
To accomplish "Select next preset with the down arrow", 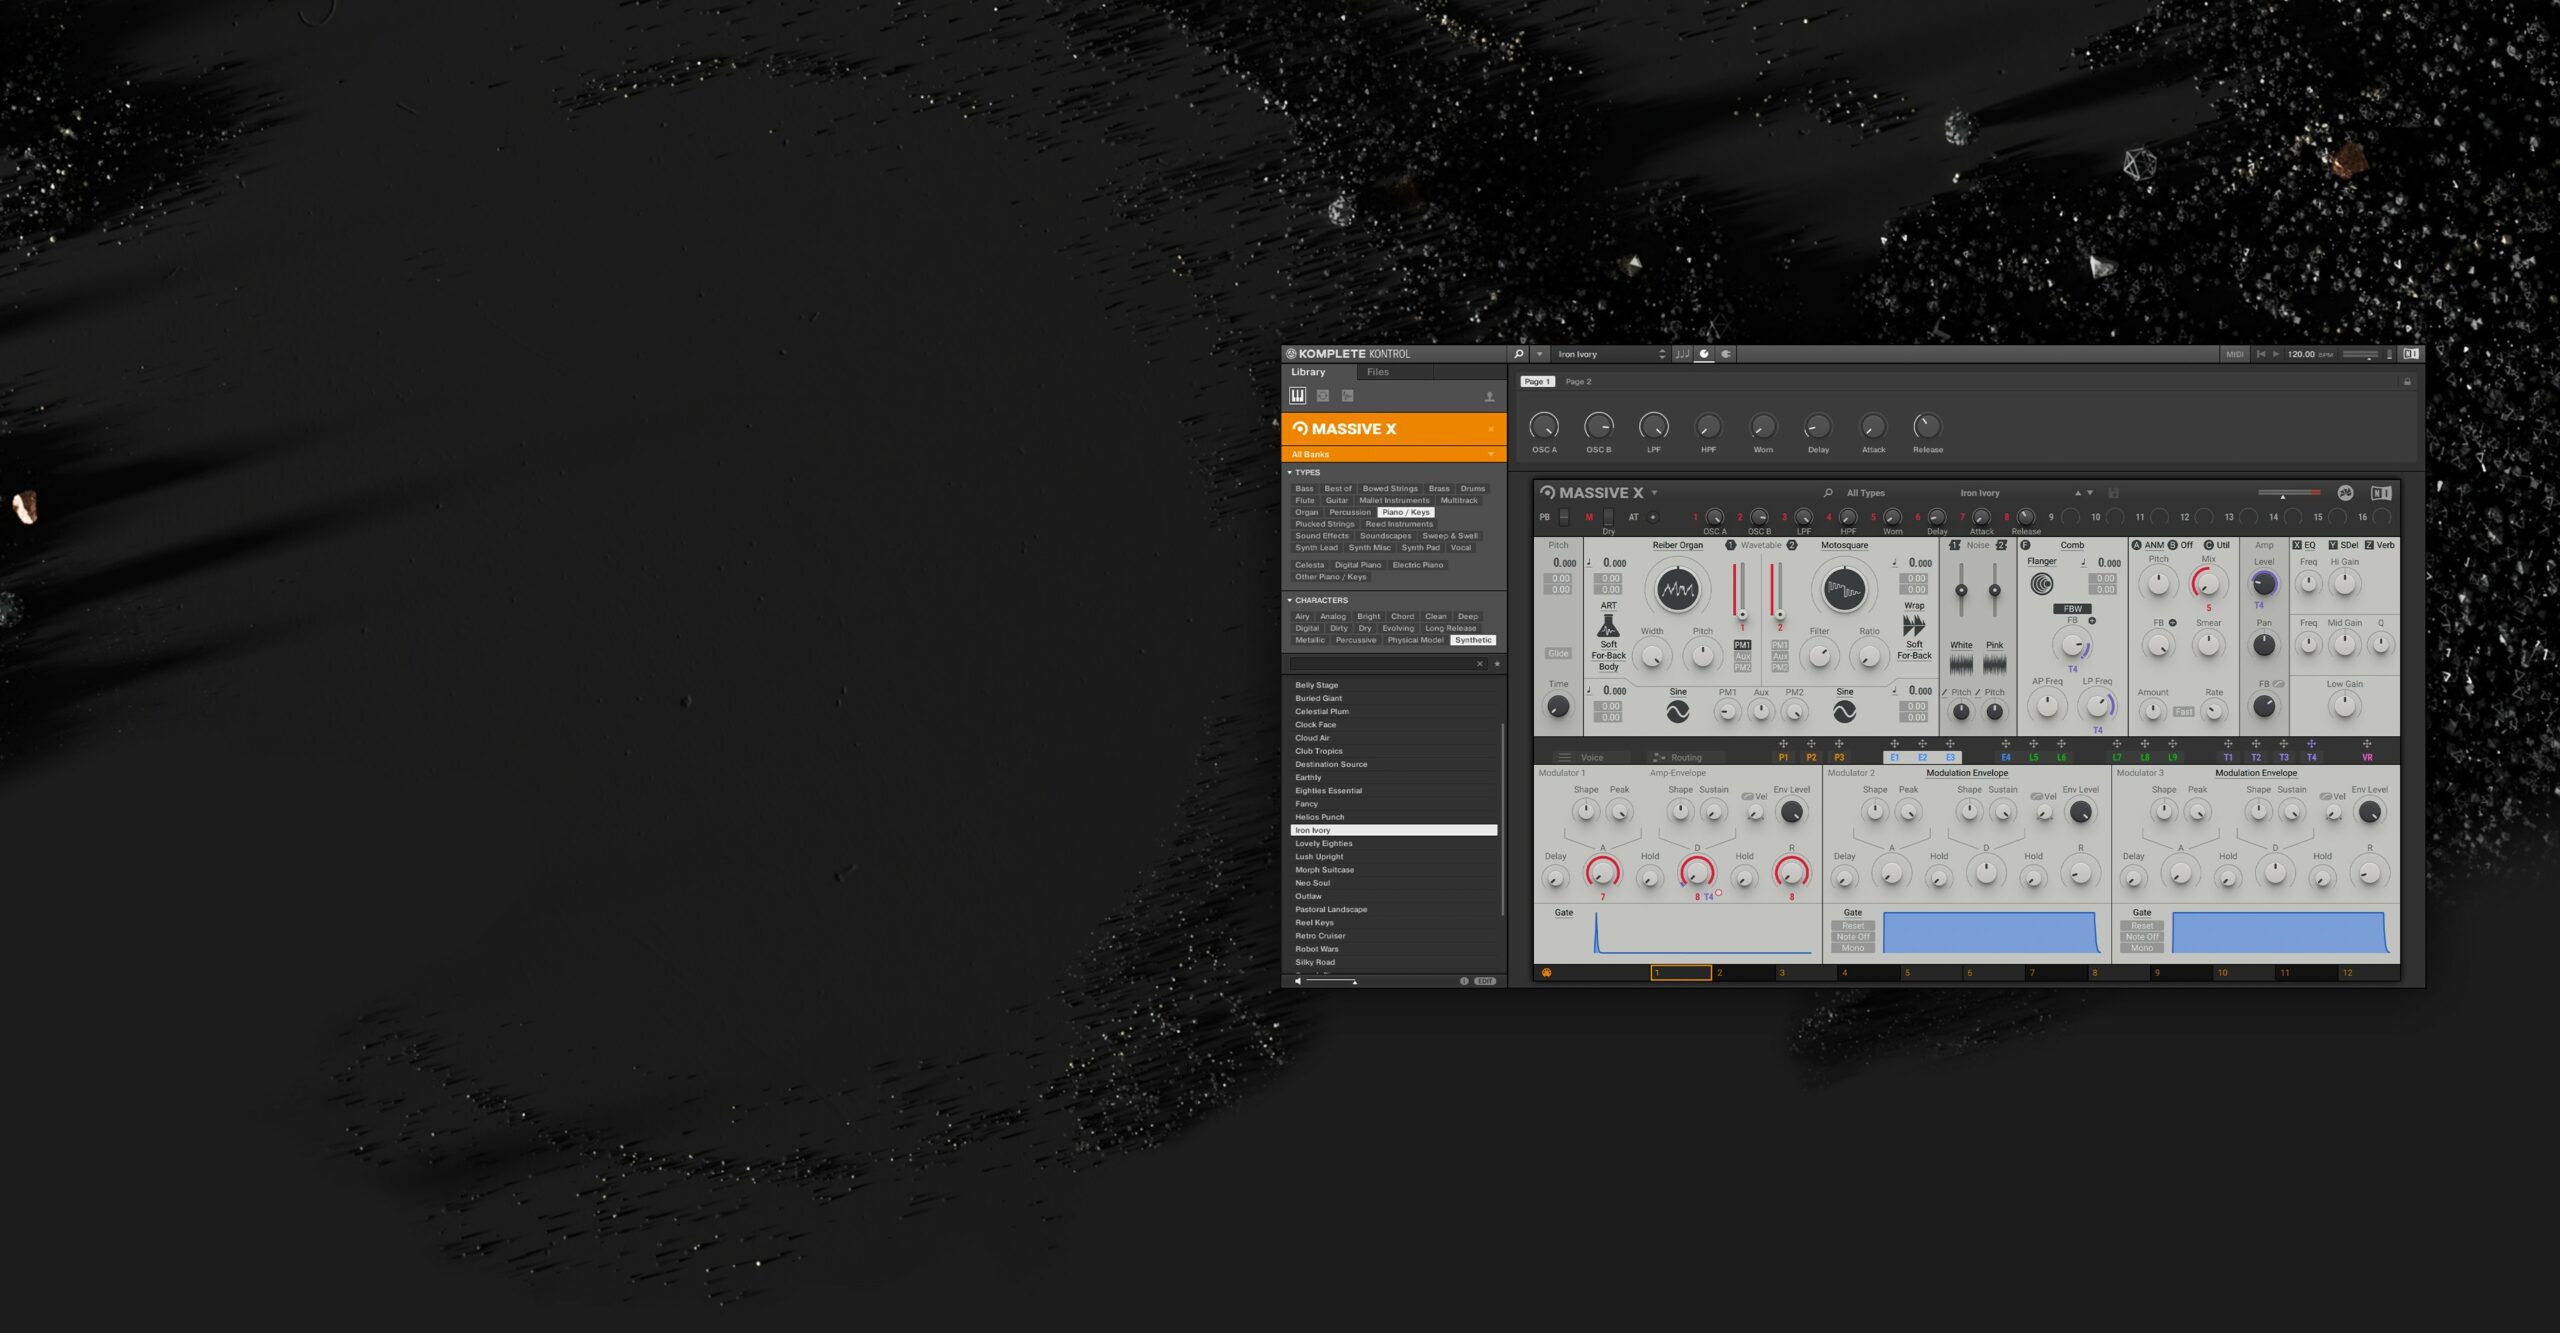I will [2090, 493].
